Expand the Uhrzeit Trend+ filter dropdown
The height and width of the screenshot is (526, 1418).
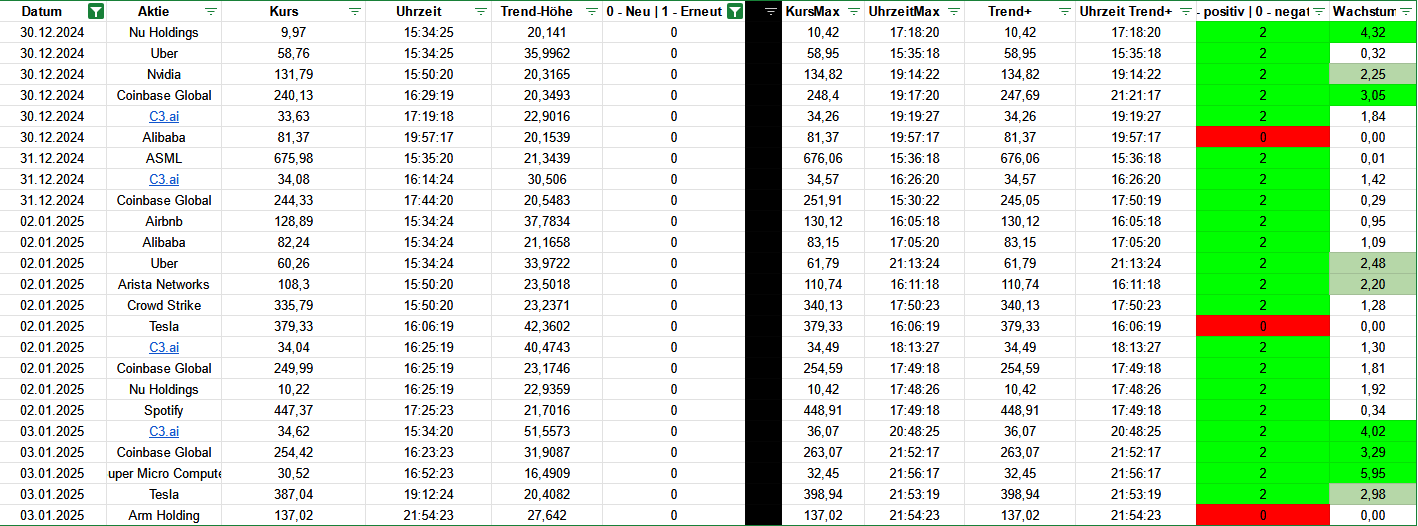click(x=1184, y=12)
